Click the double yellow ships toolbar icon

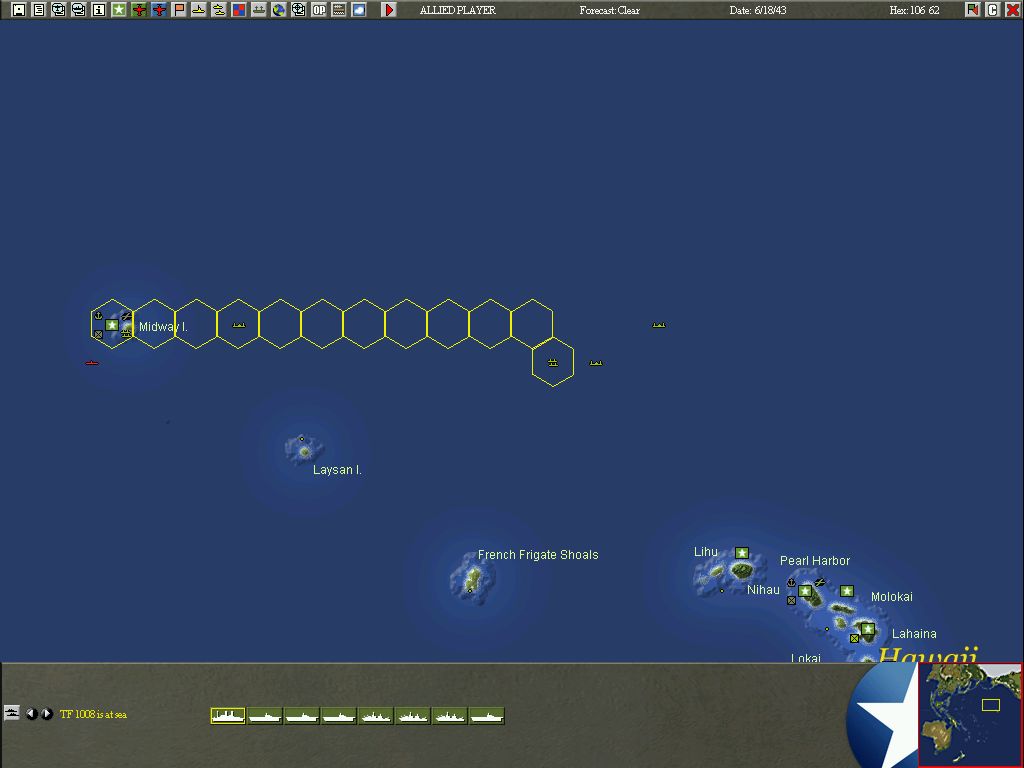tap(219, 10)
